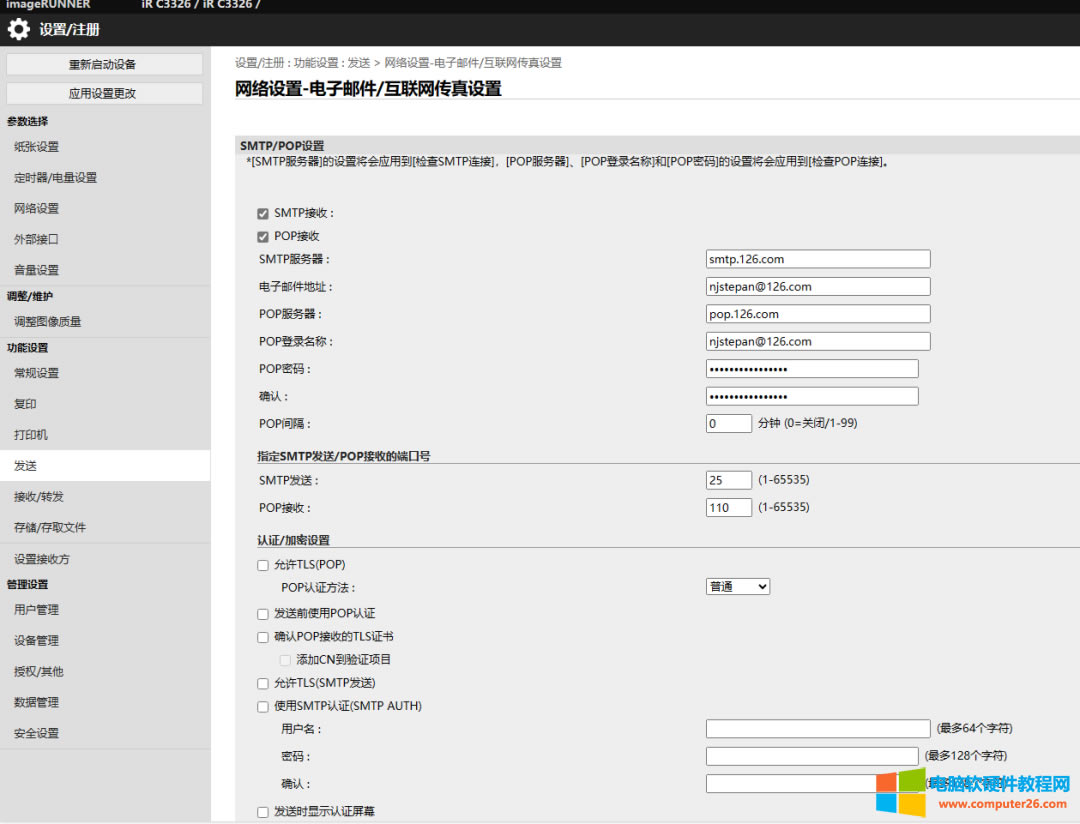
Task: Enable 允许TLS(POP) checkbox
Action: click(x=263, y=565)
